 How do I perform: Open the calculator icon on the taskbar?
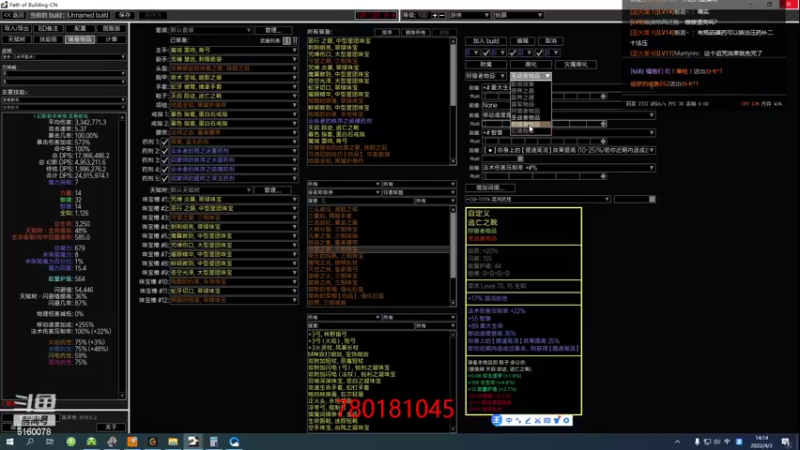(x=214, y=441)
